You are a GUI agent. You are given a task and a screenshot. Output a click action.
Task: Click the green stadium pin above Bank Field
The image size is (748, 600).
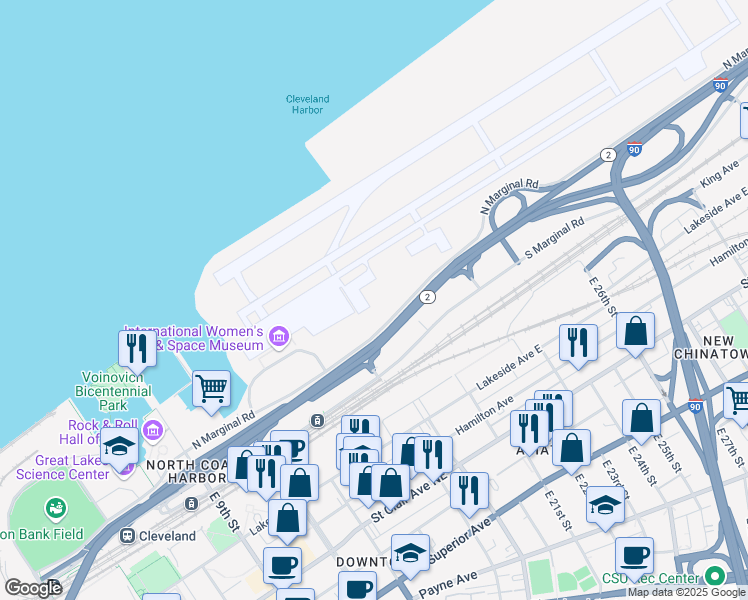tap(56, 508)
